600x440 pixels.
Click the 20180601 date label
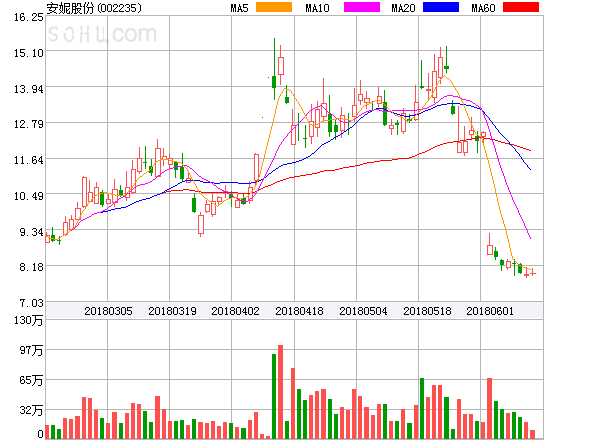tap(490, 311)
